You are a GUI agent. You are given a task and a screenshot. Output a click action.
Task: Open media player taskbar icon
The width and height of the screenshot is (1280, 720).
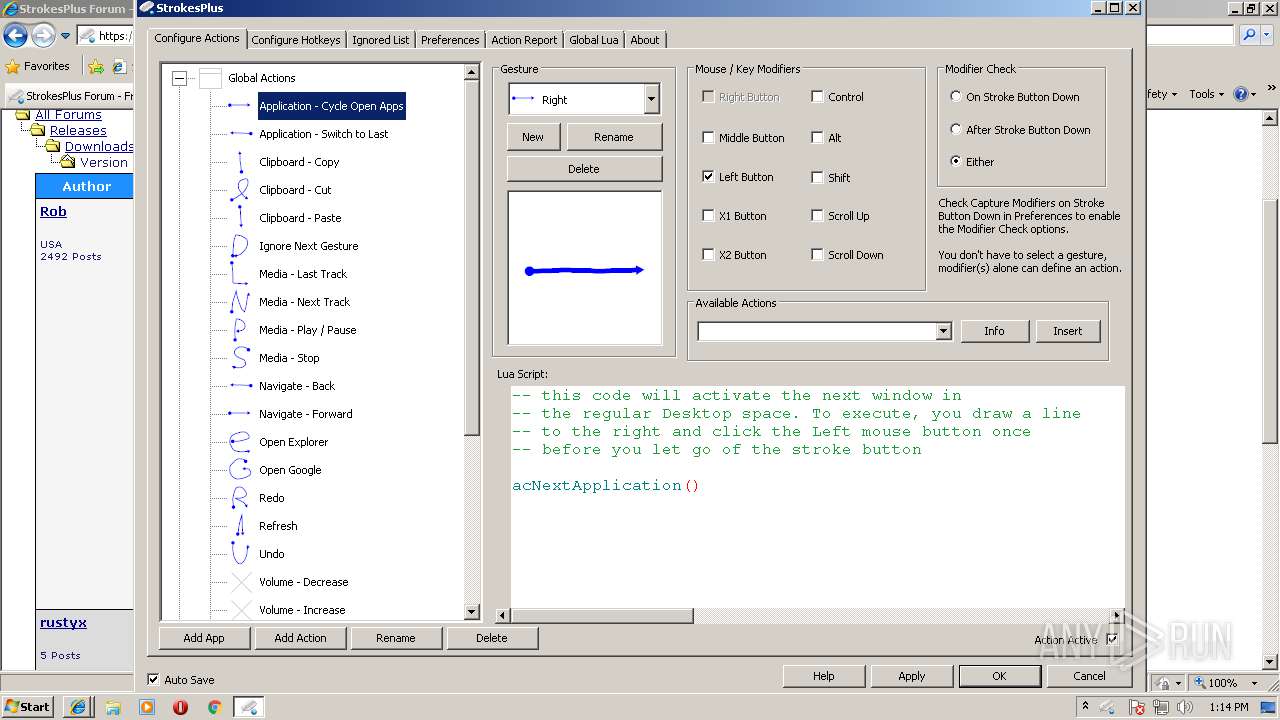click(x=147, y=707)
